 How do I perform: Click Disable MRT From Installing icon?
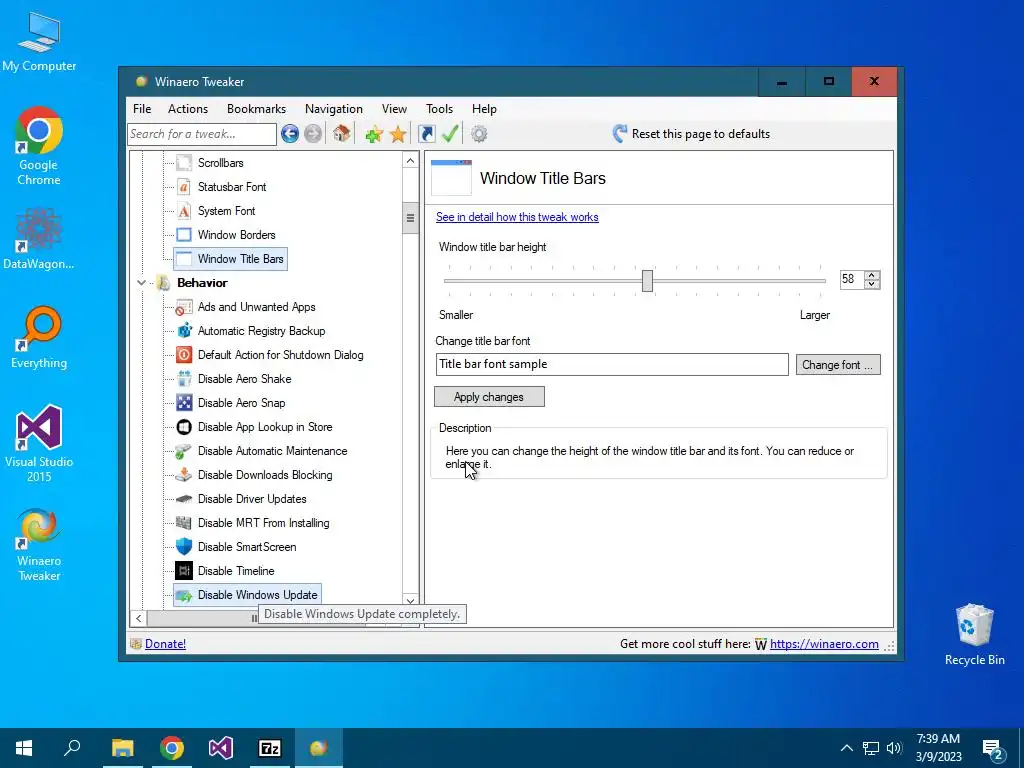184,523
